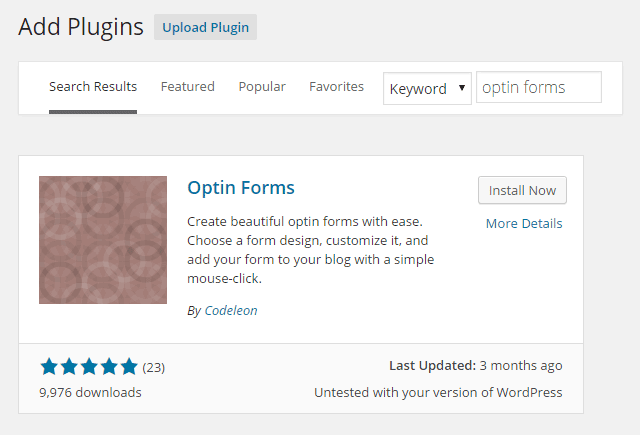Open the Optin Forms plugin title link
Screen dimensions: 640x435
[x=241, y=188]
